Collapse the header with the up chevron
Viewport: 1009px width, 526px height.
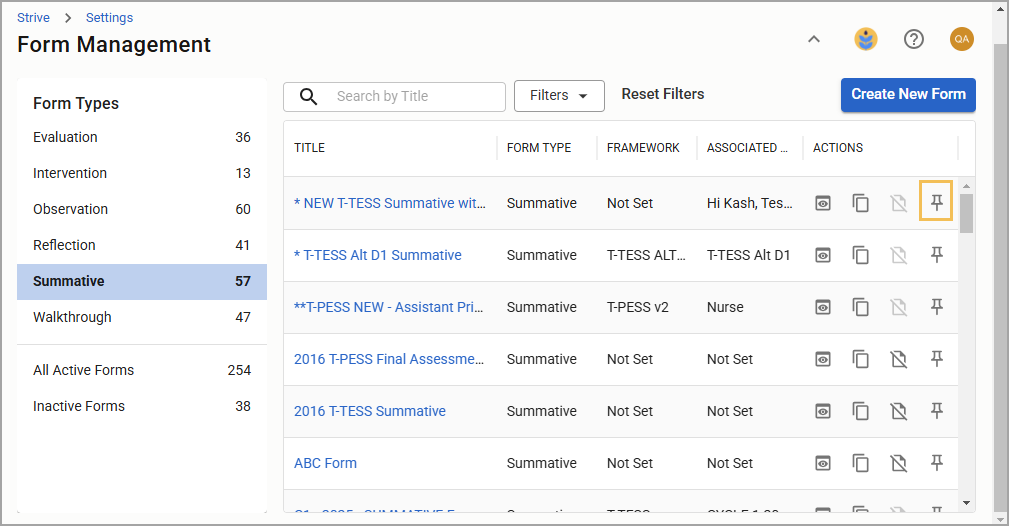tap(813, 39)
